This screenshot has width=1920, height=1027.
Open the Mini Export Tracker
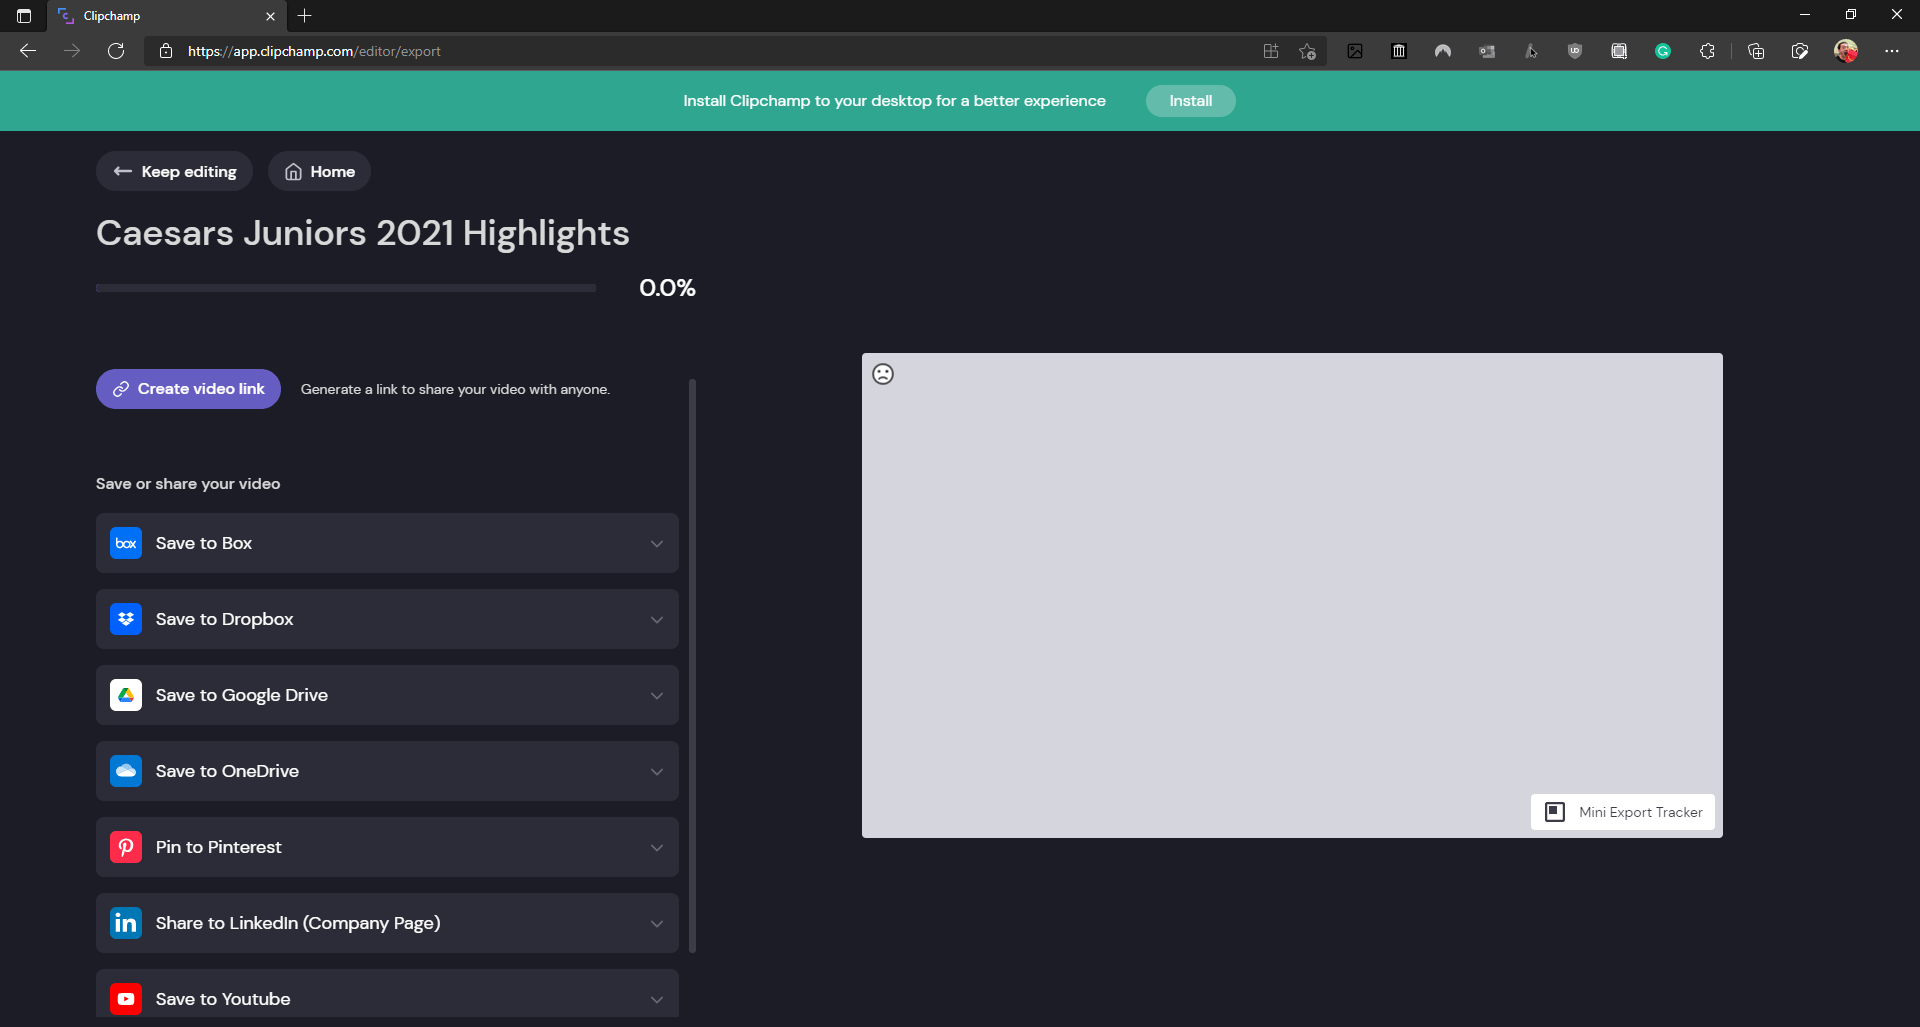(1622, 812)
